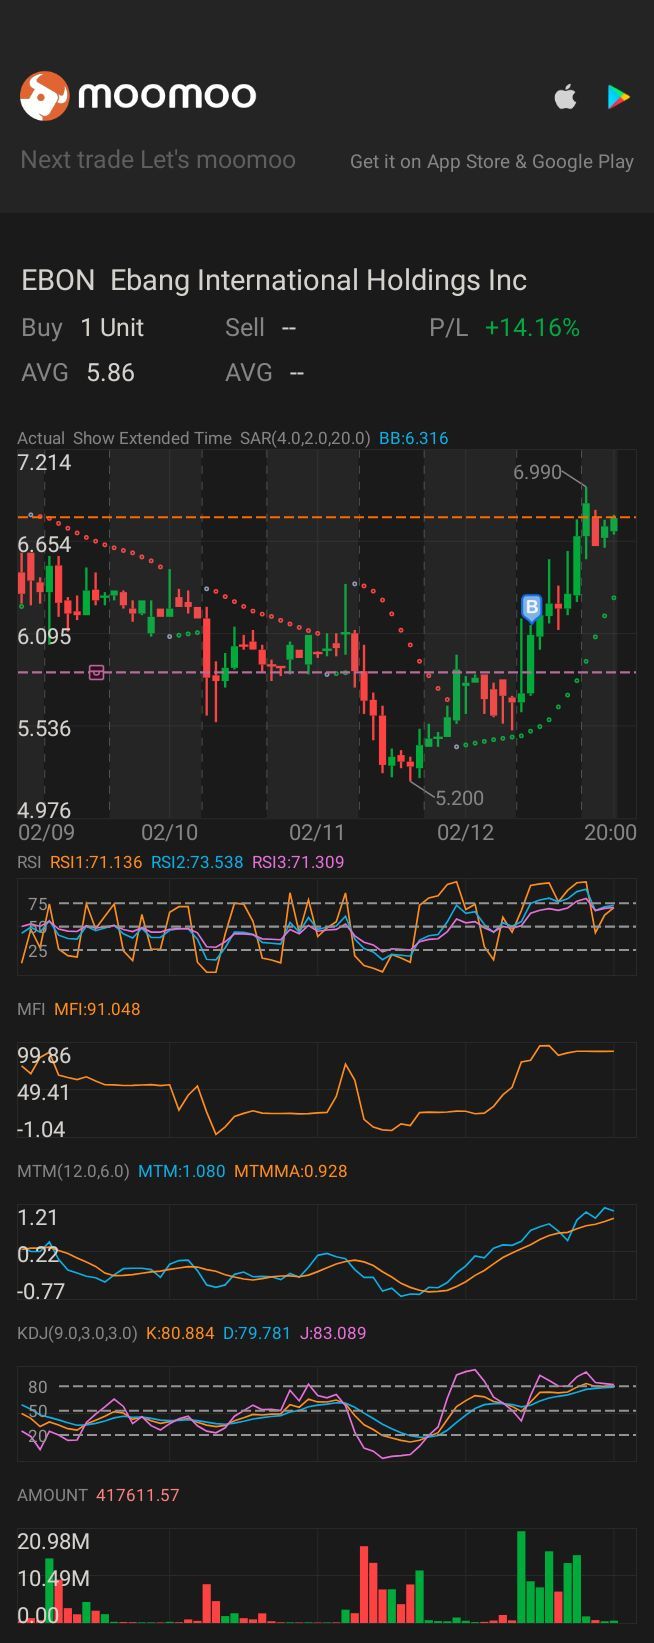The width and height of the screenshot is (654, 1643).
Task: Click the moomoo bull logo icon
Action: click(x=44, y=96)
